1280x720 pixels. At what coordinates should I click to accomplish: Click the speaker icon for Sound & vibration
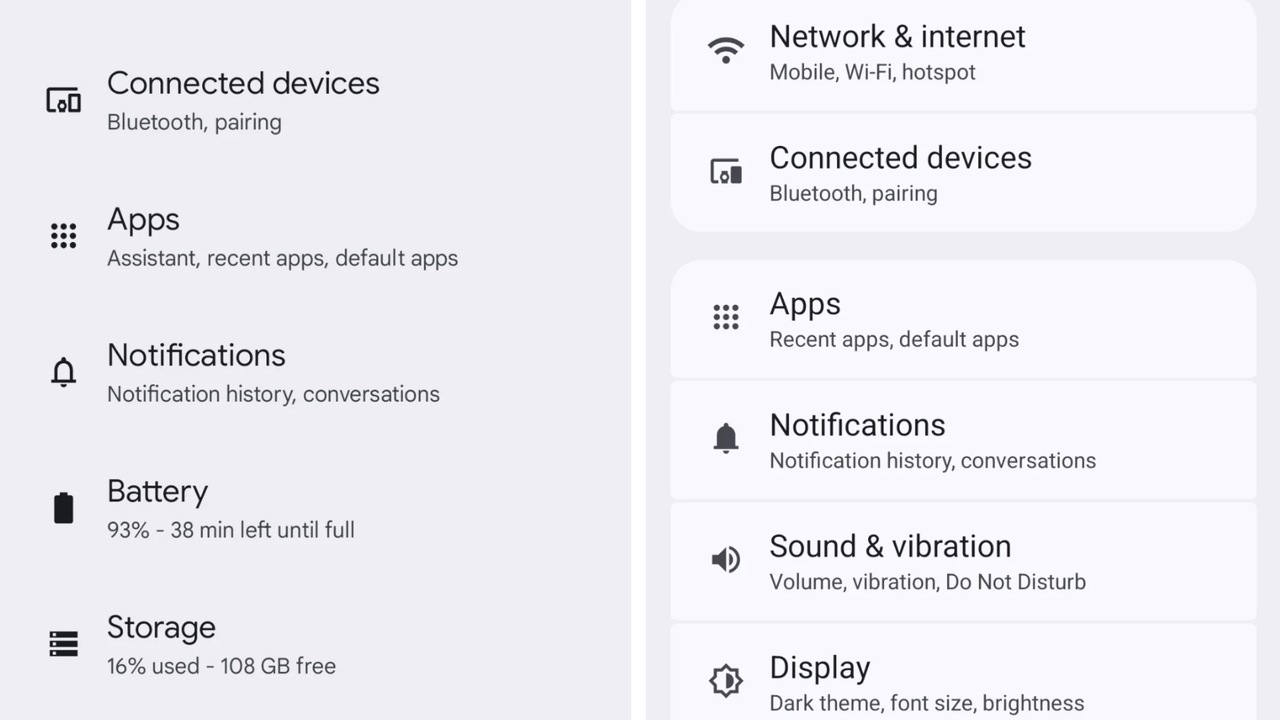(726, 560)
